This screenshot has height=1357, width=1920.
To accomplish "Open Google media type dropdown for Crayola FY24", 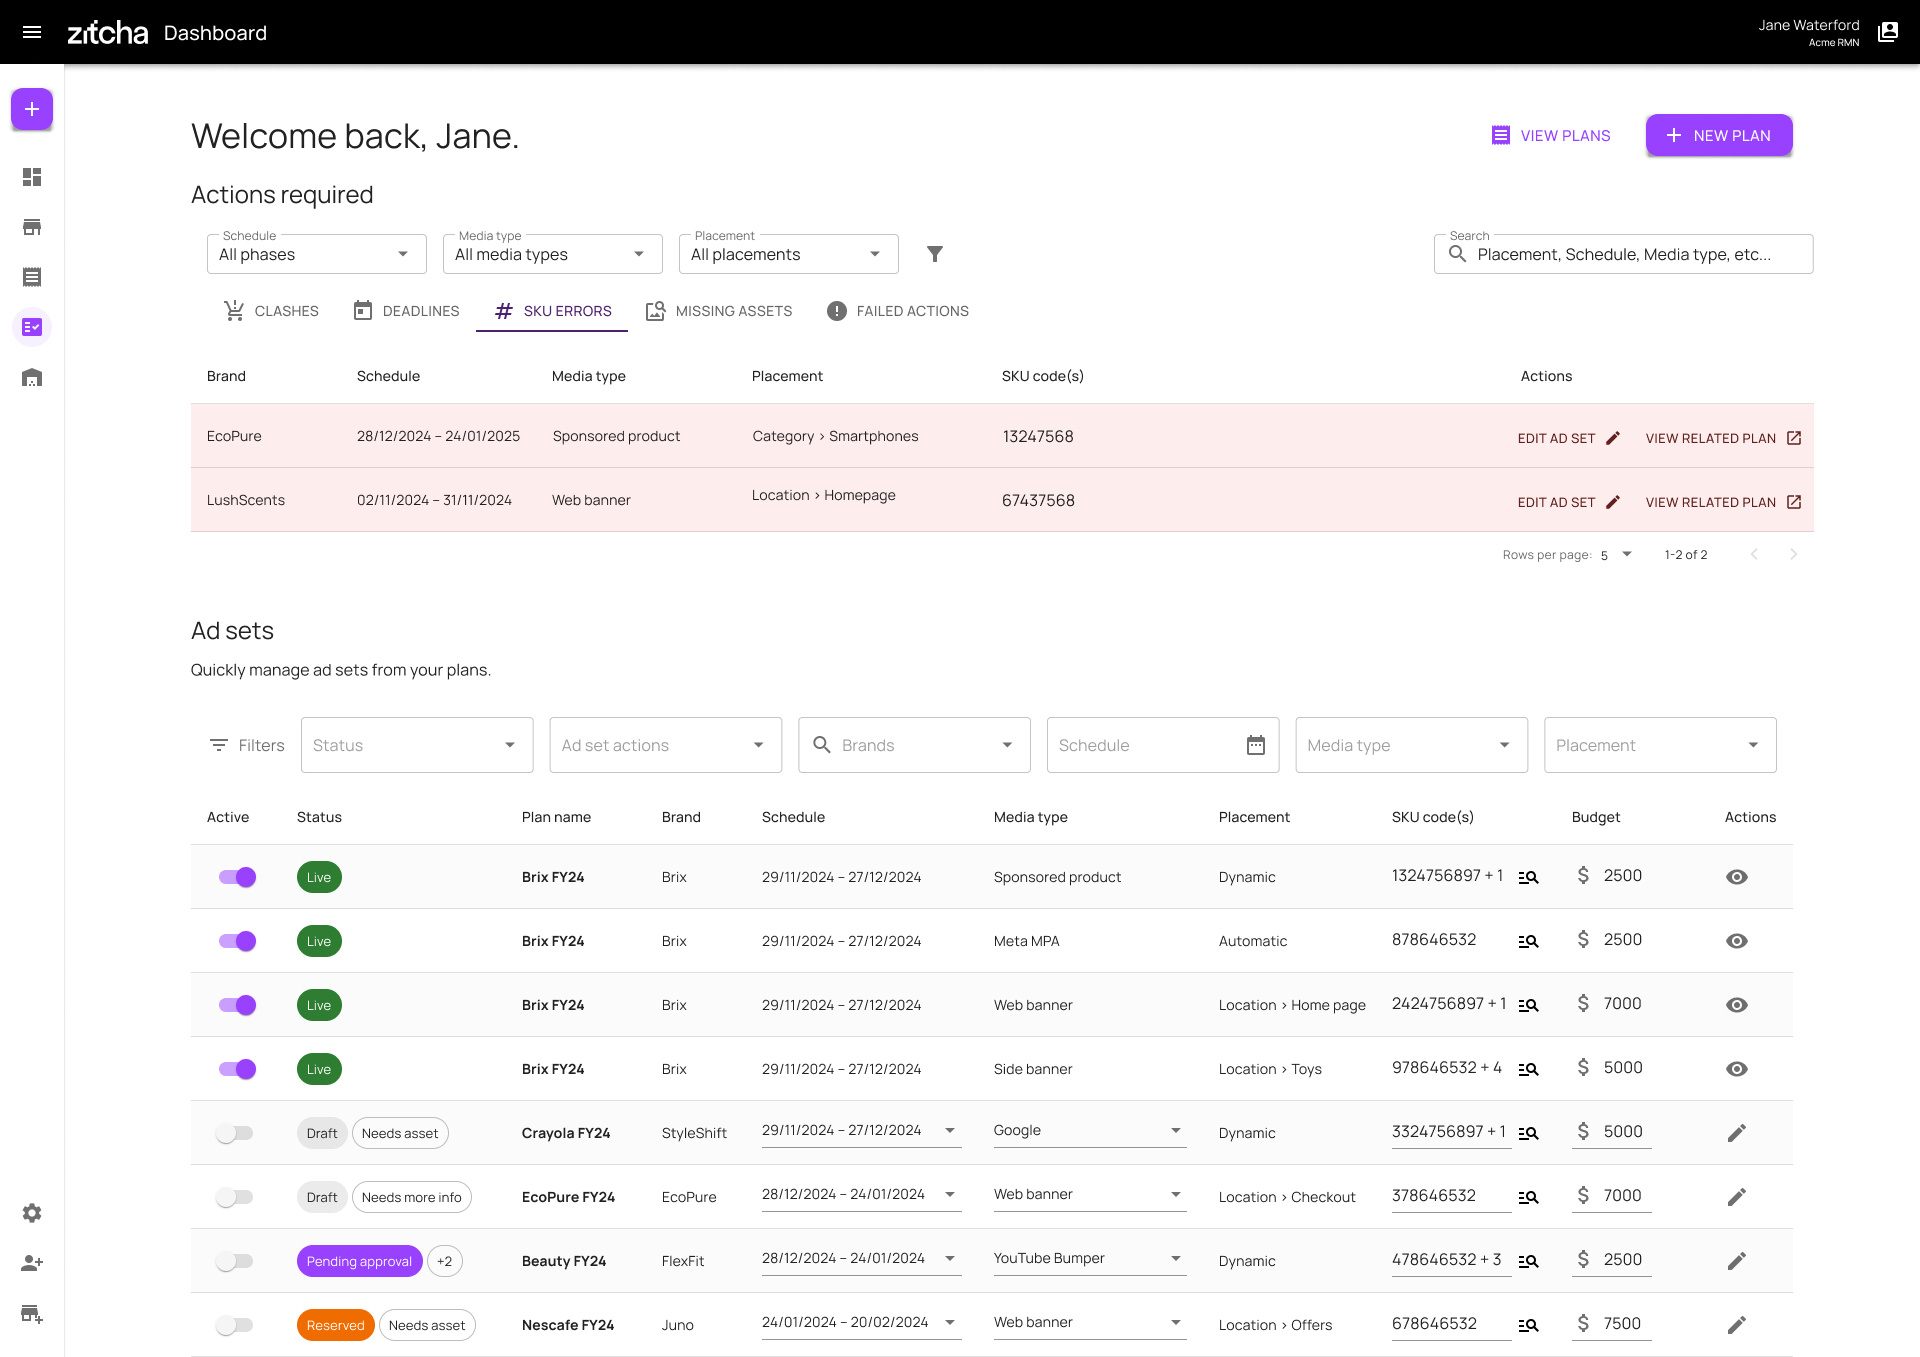I will [x=1089, y=1131].
